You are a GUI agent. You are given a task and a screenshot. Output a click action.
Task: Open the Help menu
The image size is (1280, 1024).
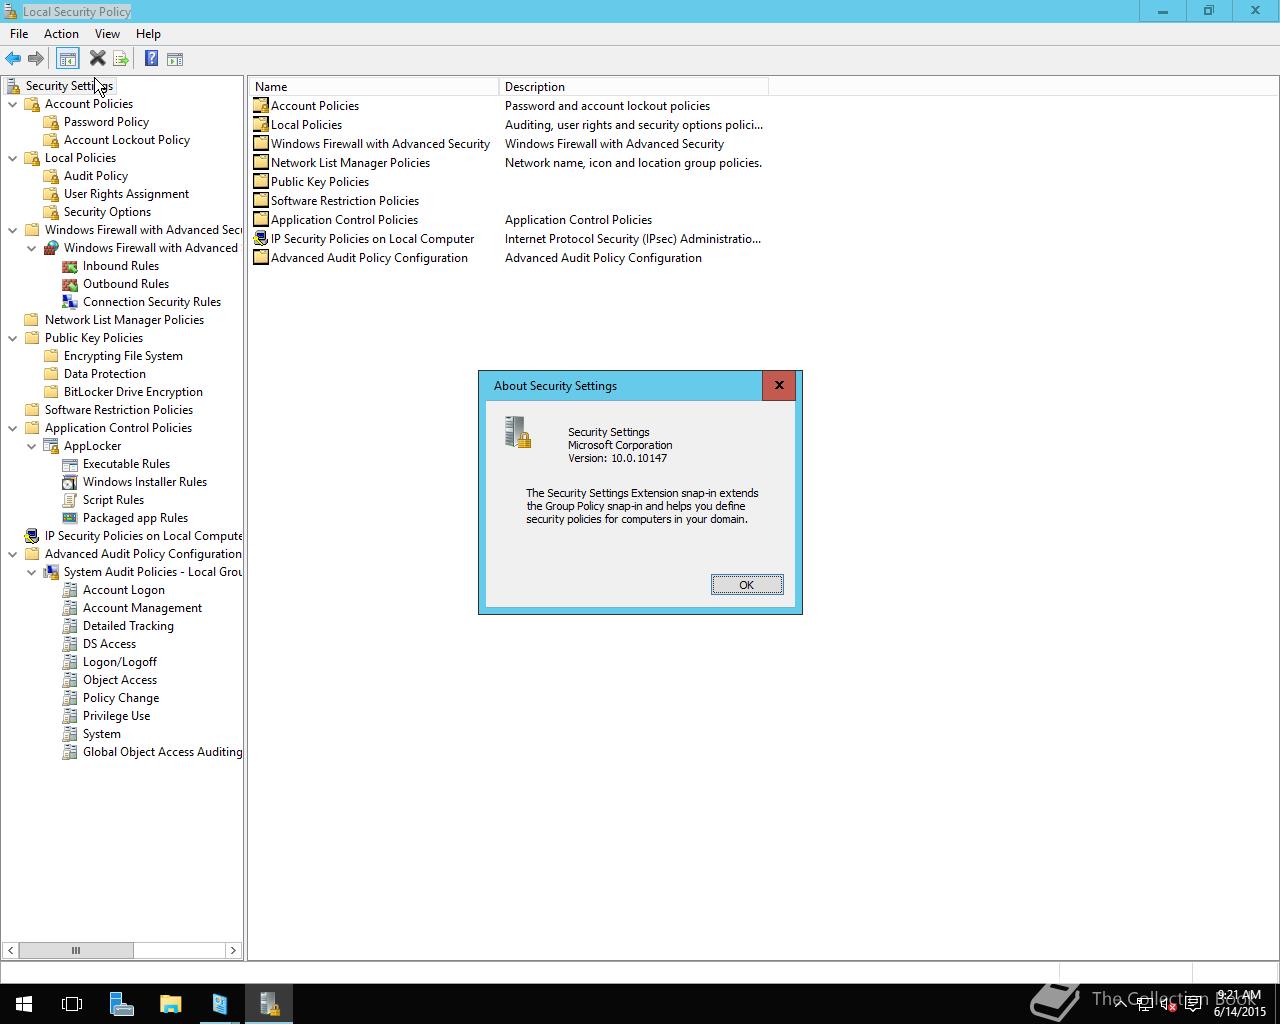click(148, 34)
